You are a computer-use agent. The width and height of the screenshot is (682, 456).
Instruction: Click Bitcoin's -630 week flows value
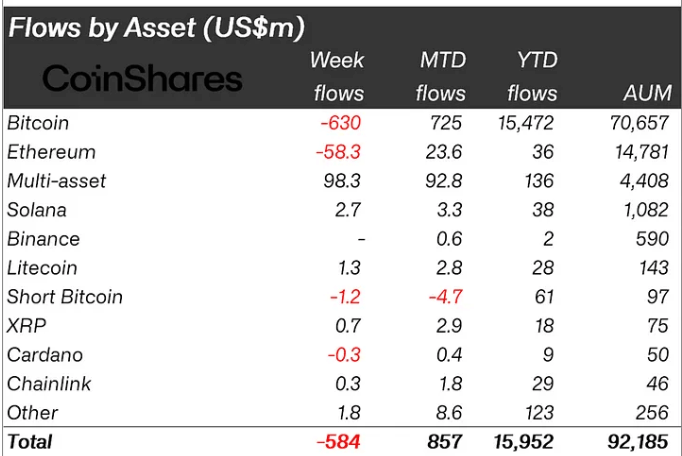point(339,124)
